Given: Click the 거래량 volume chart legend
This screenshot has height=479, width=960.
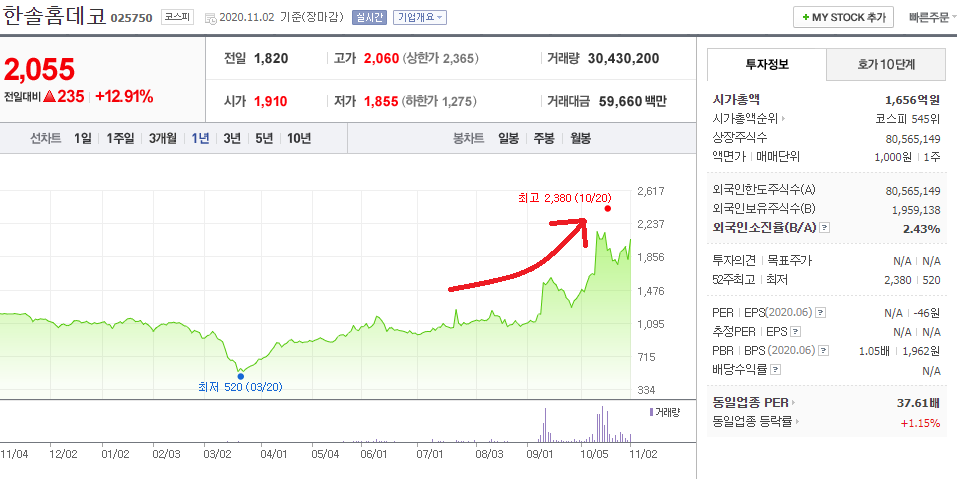Looking at the screenshot, I should [x=664, y=412].
